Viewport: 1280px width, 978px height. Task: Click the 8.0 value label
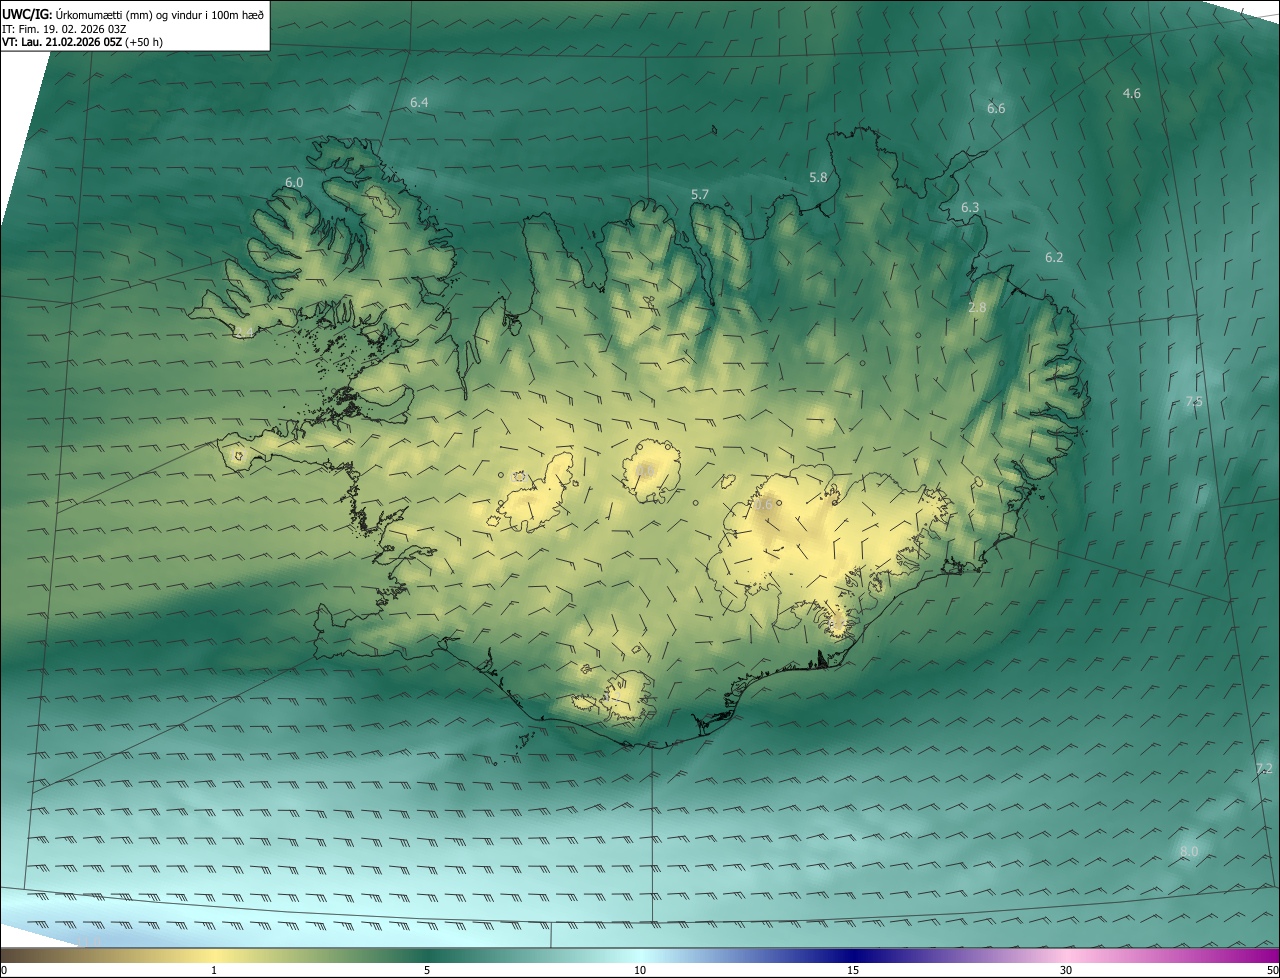1189,851
